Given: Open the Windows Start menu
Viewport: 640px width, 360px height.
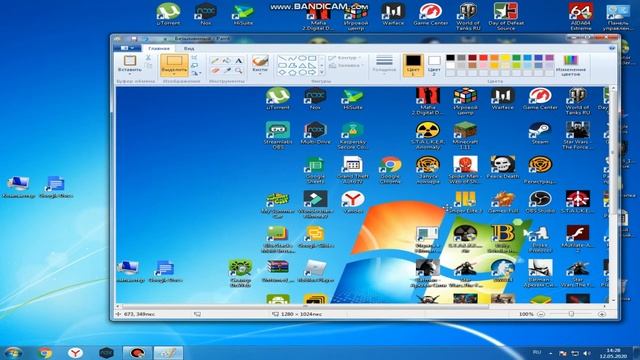Looking at the screenshot, I should [13, 352].
